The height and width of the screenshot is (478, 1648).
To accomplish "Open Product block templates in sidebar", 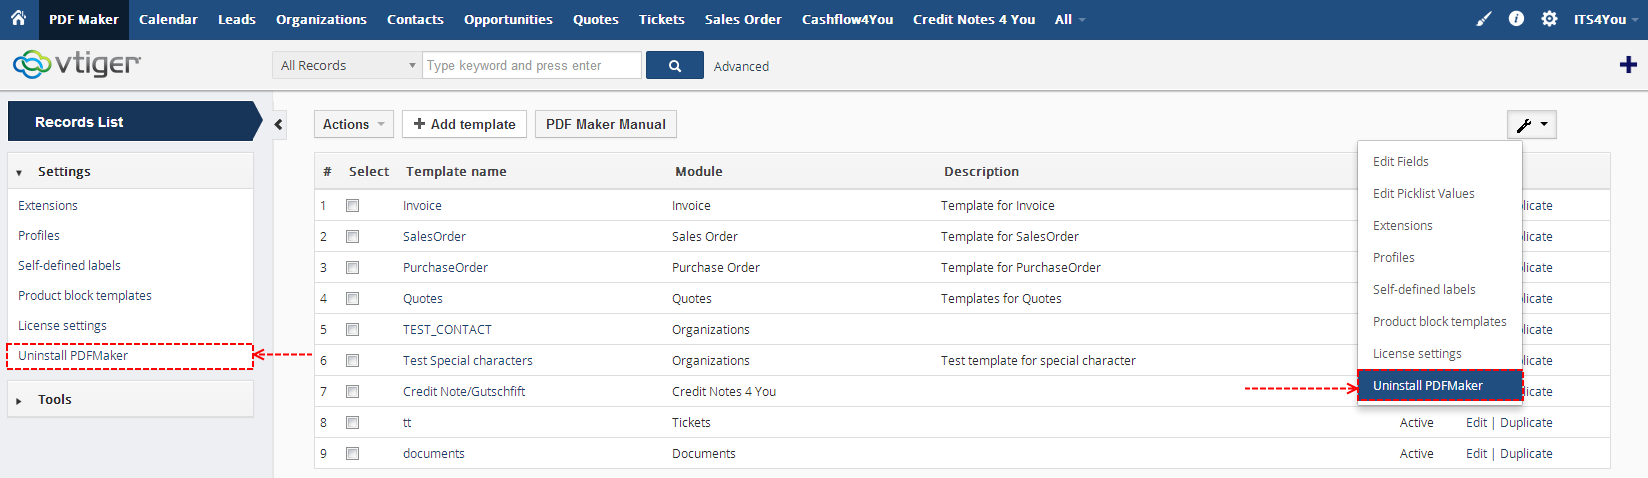I will 85,295.
